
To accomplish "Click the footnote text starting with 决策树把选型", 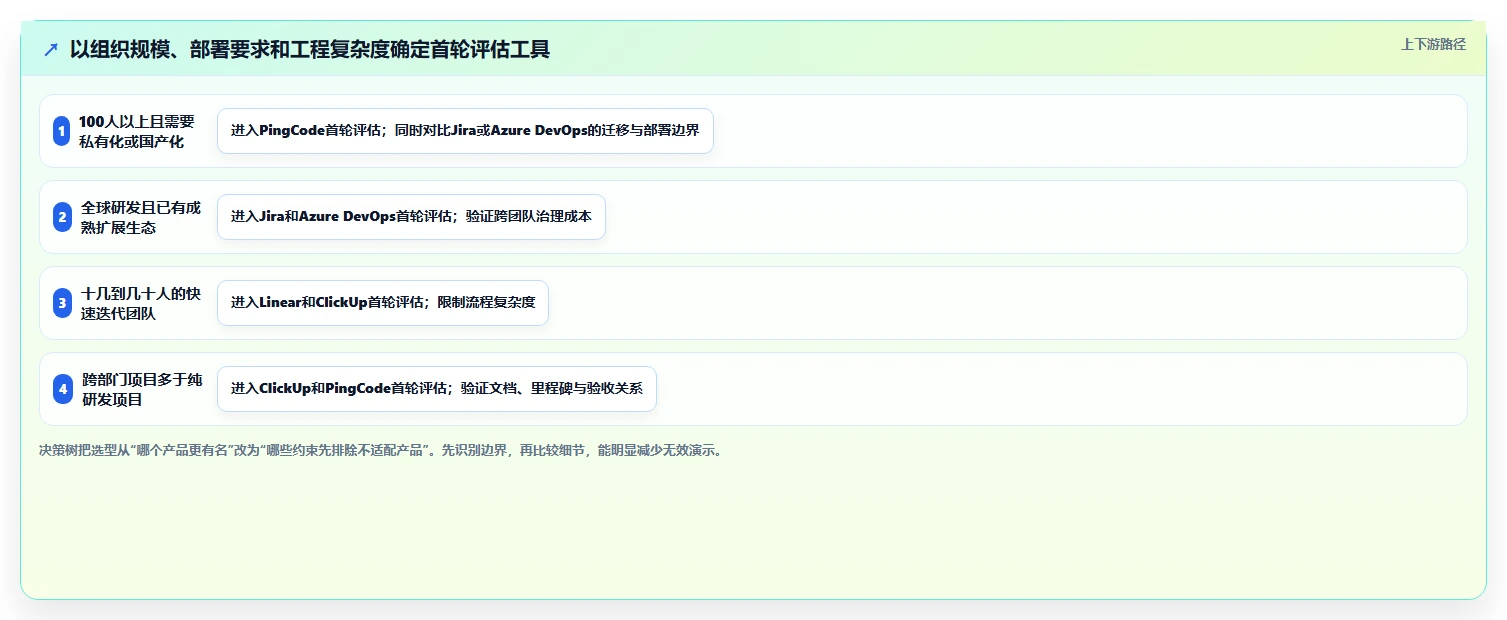I will point(380,451).
